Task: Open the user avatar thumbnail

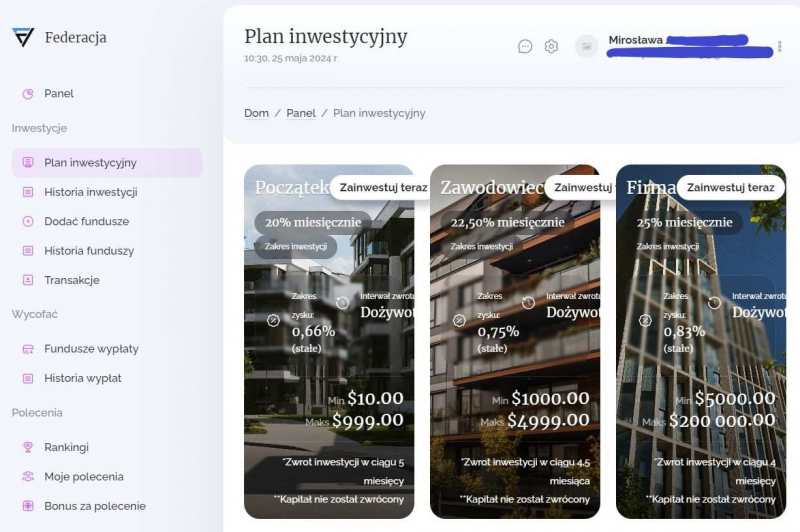Action: pos(587,46)
